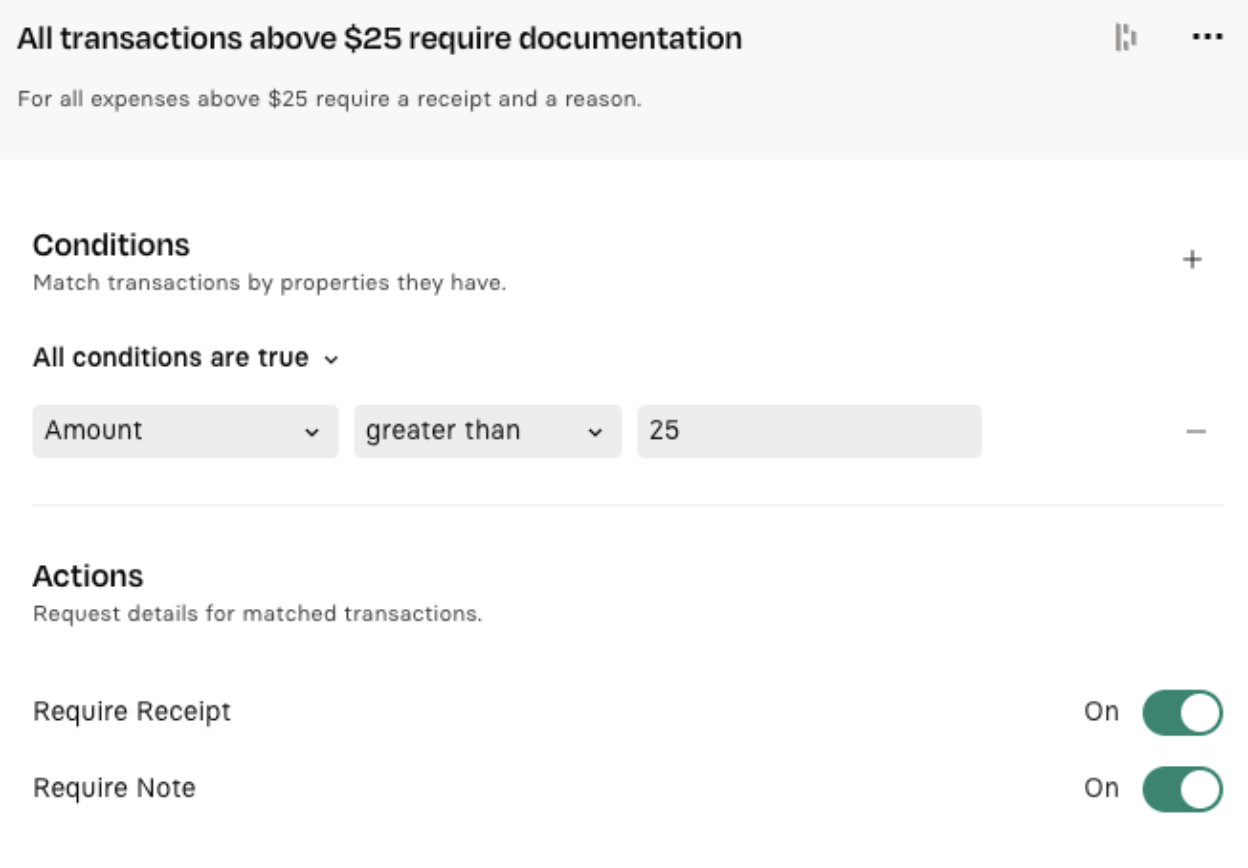Click the rule description about receipt and reason
Image resolution: width=1248 pixels, height=868 pixels.
[329, 100]
